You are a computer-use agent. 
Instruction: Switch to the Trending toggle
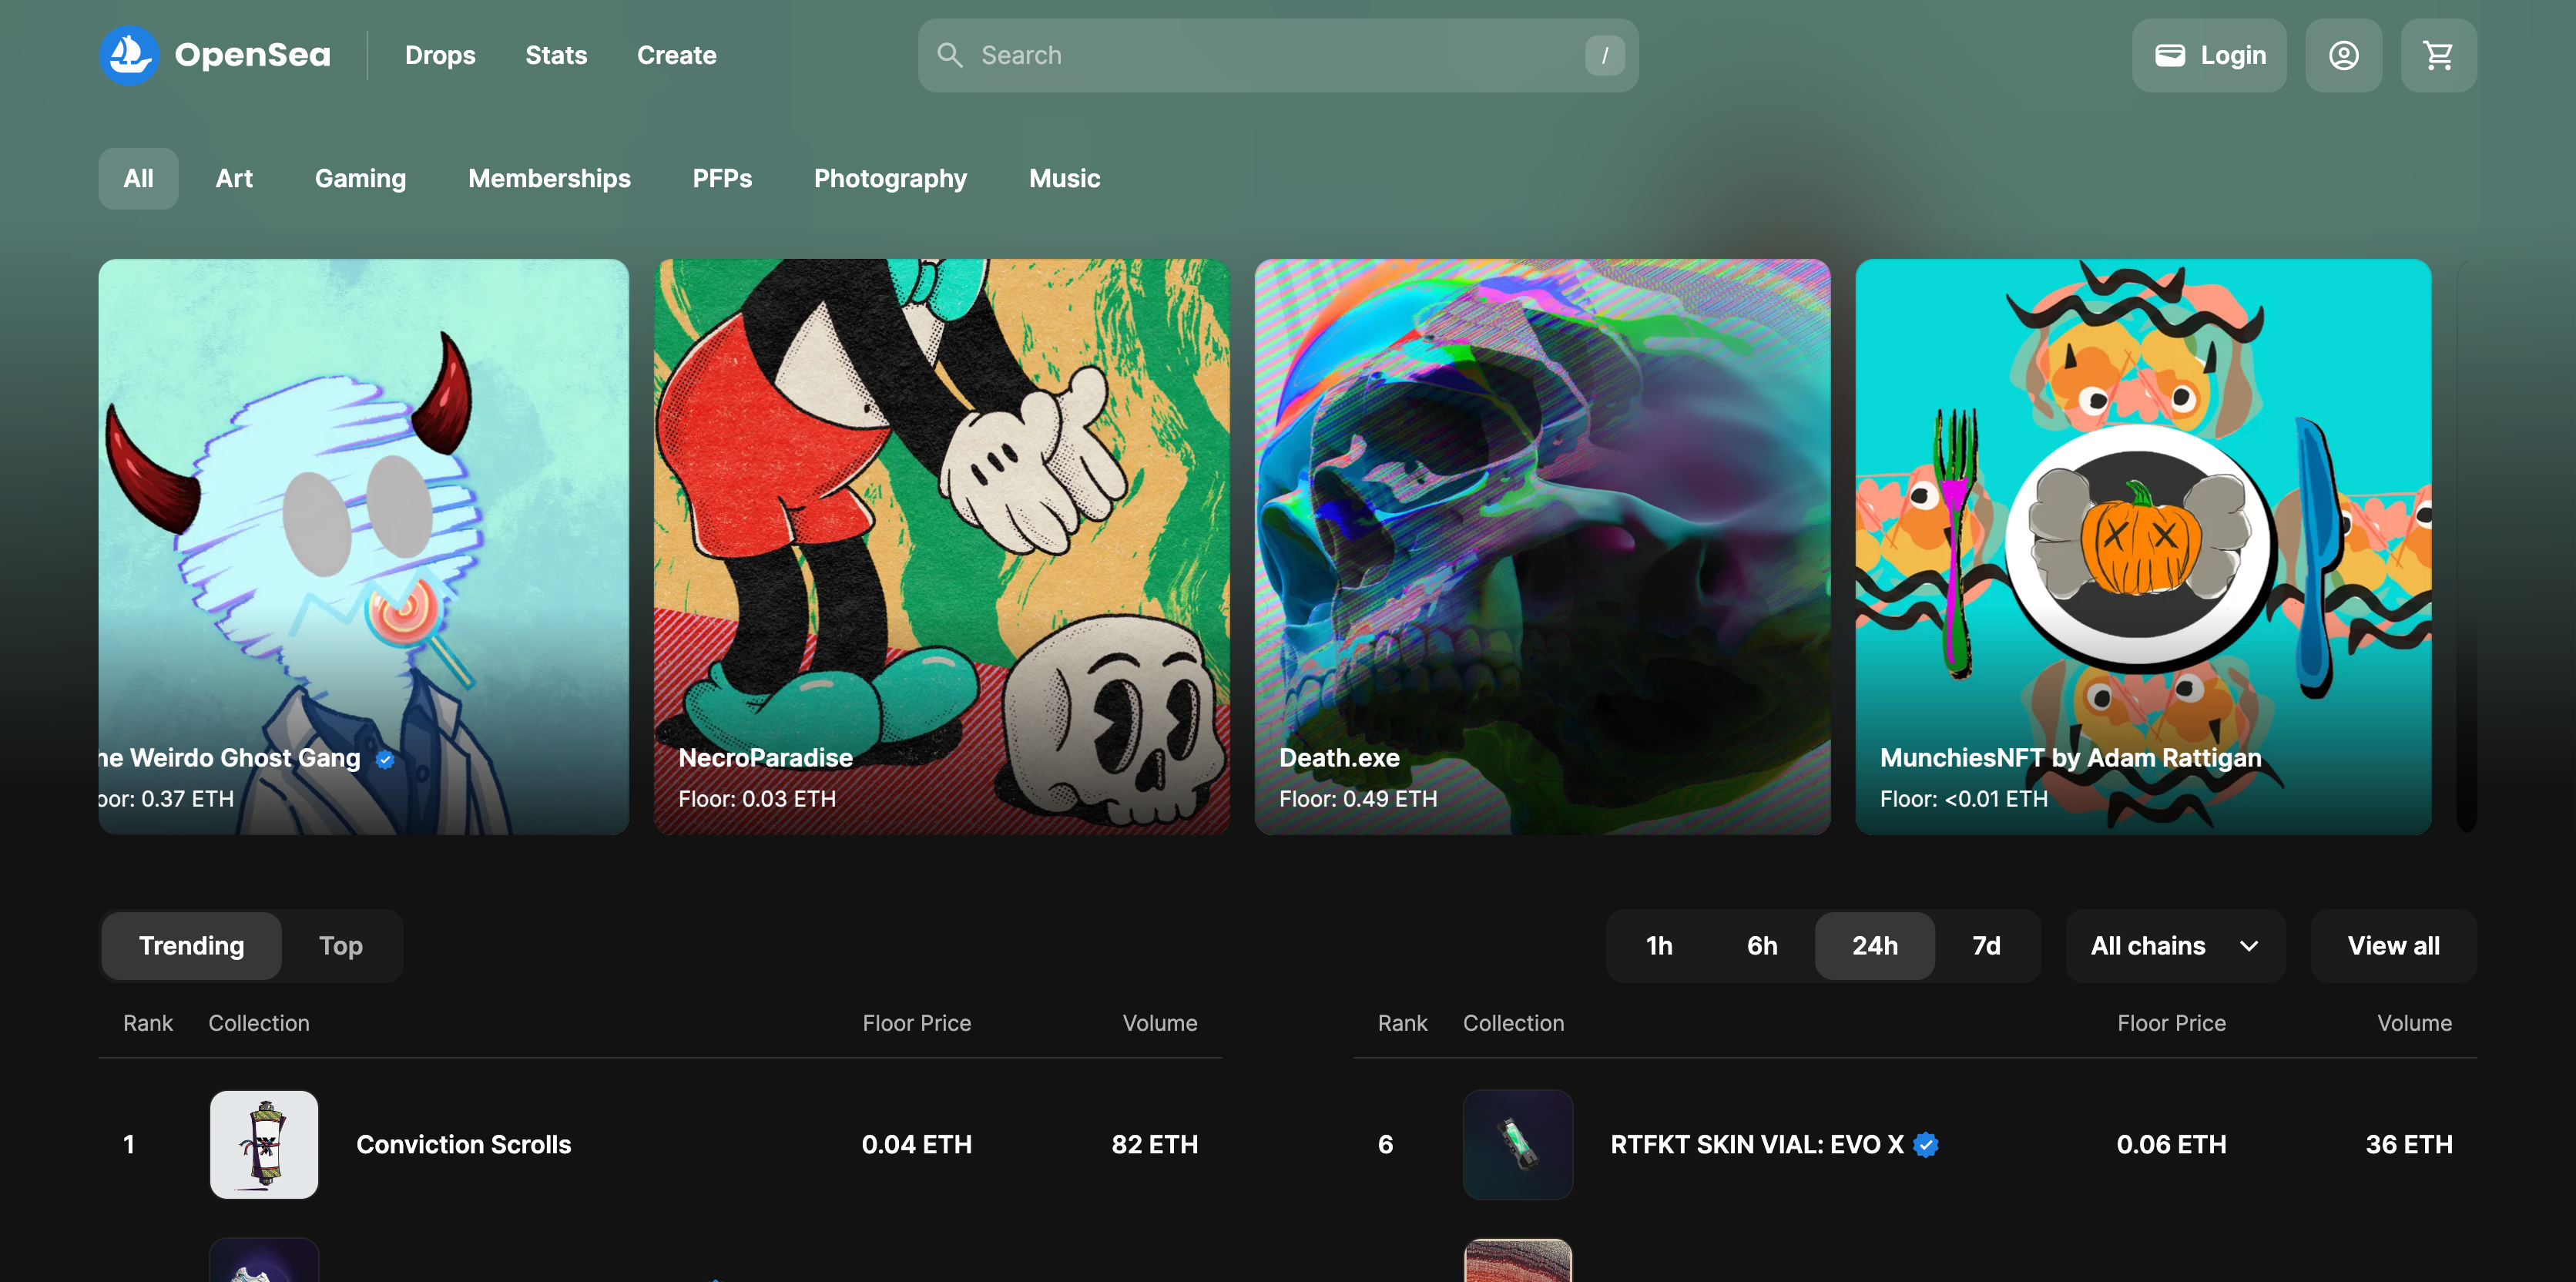pyautogui.click(x=191, y=945)
